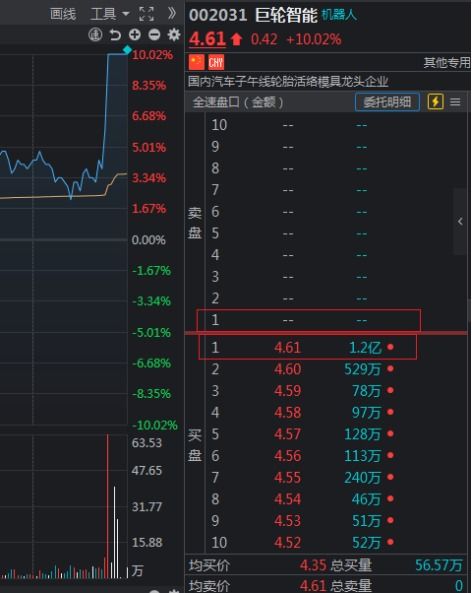Zoom out the chart with the minus icon

coord(154,35)
